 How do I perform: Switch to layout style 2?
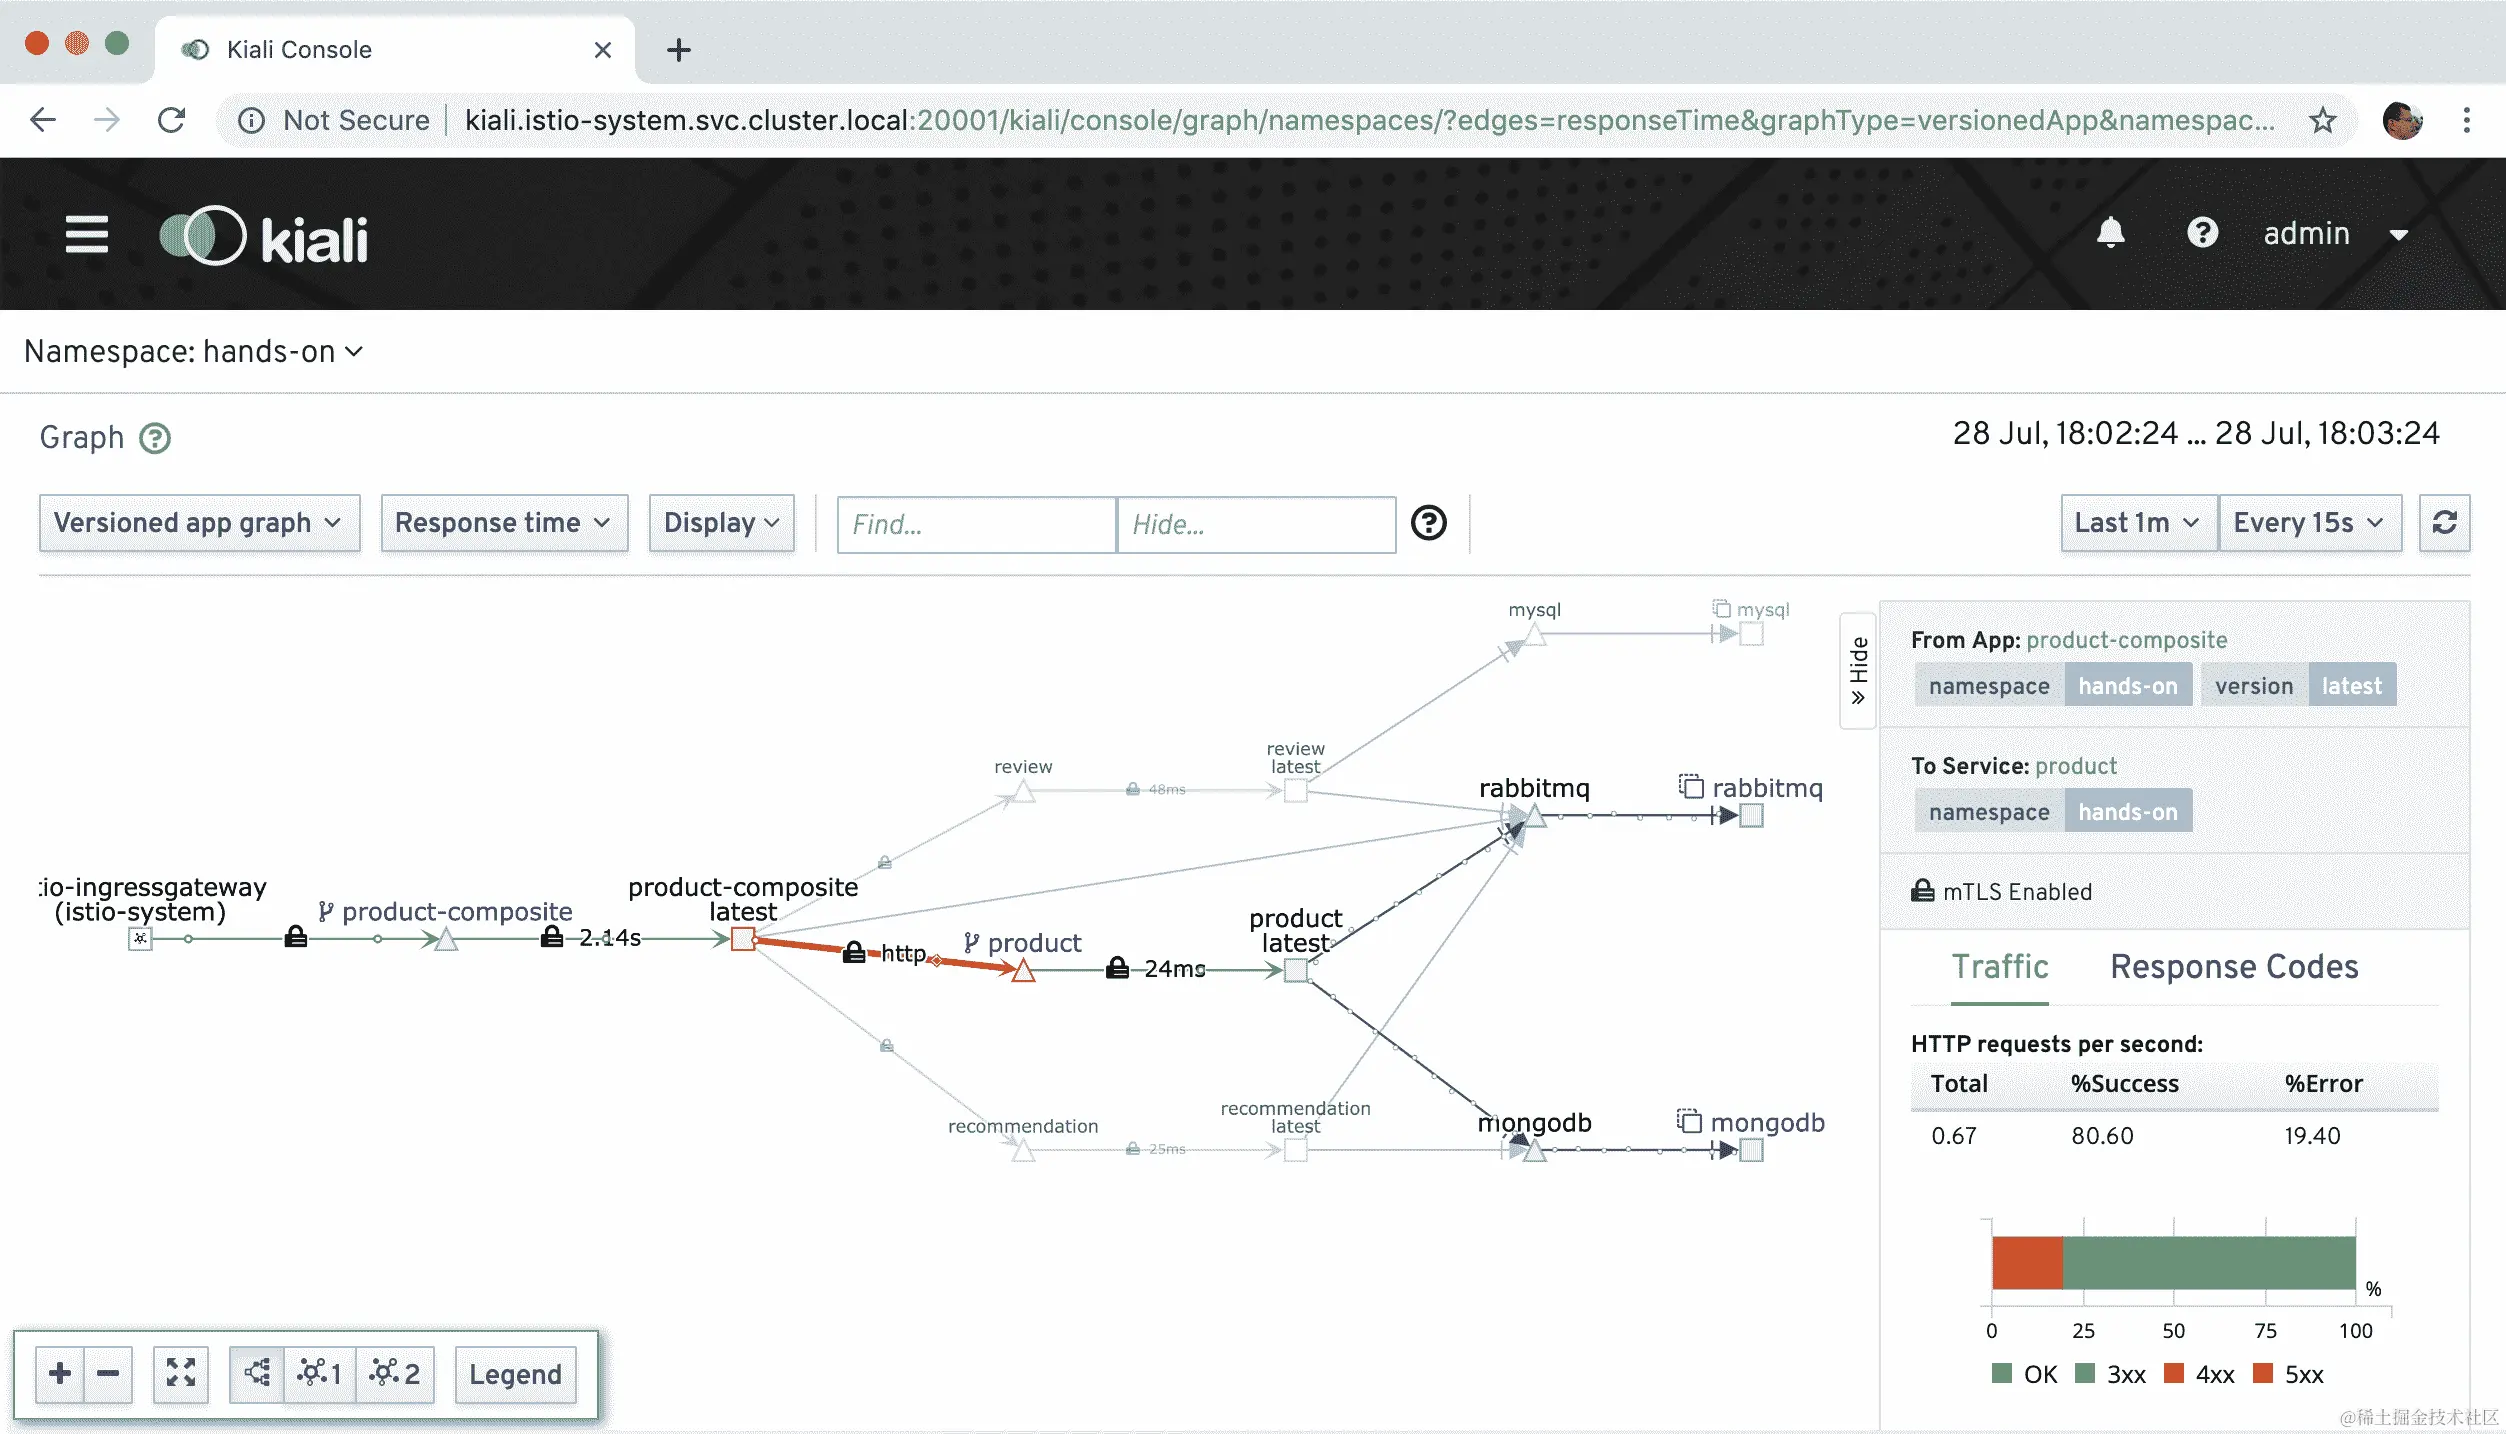pyautogui.click(x=394, y=1373)
